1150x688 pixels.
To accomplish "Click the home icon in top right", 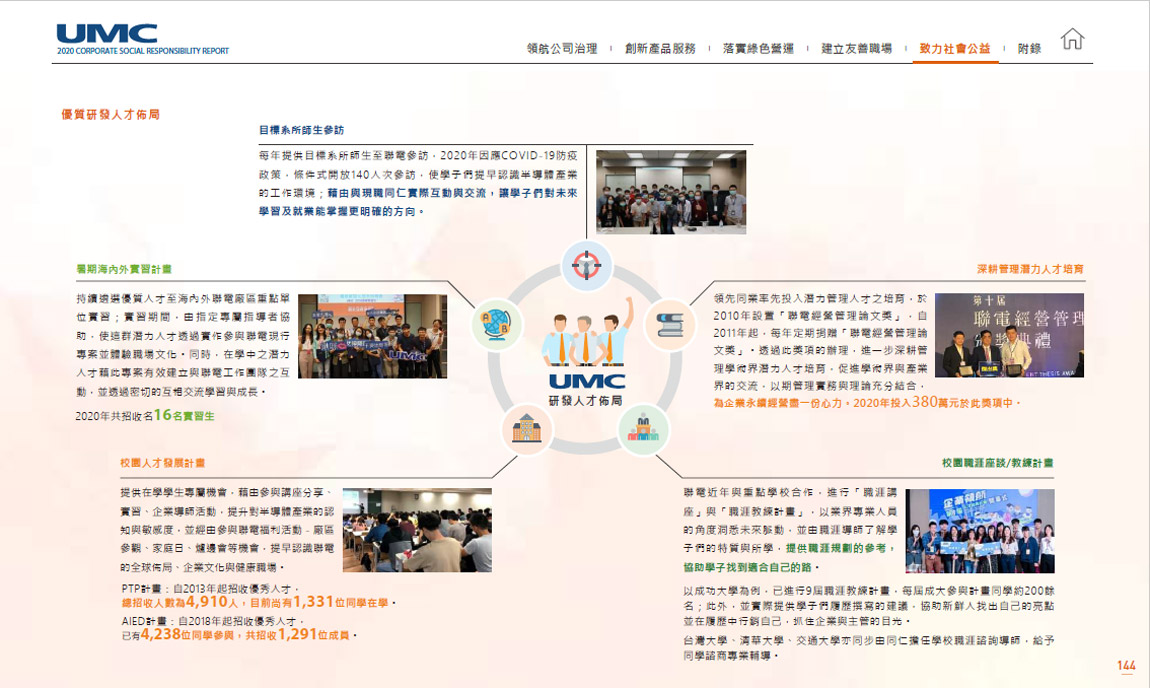I will coord(1072,40).
